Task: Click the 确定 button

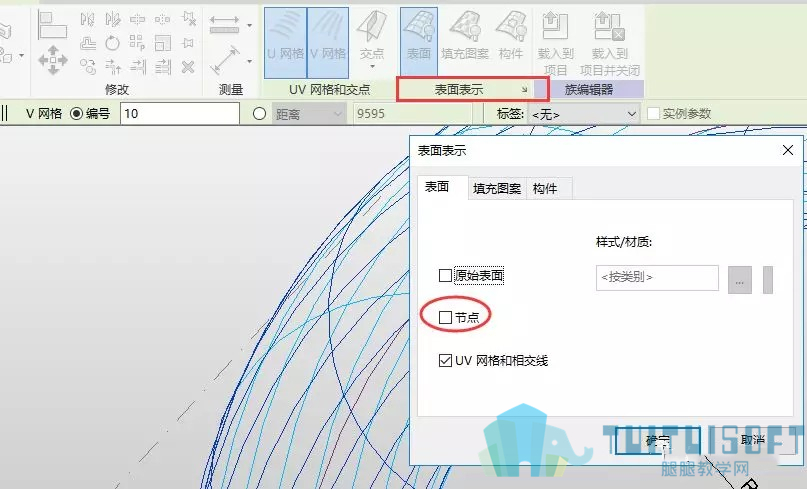Action: 658,441
